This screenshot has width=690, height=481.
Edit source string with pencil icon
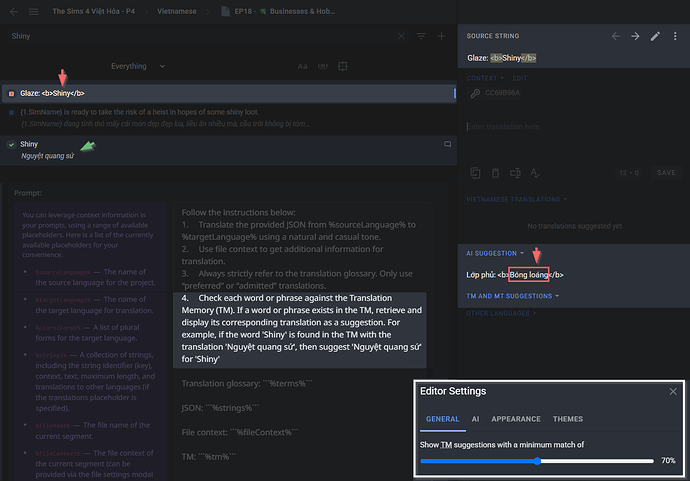click(655, 36)
